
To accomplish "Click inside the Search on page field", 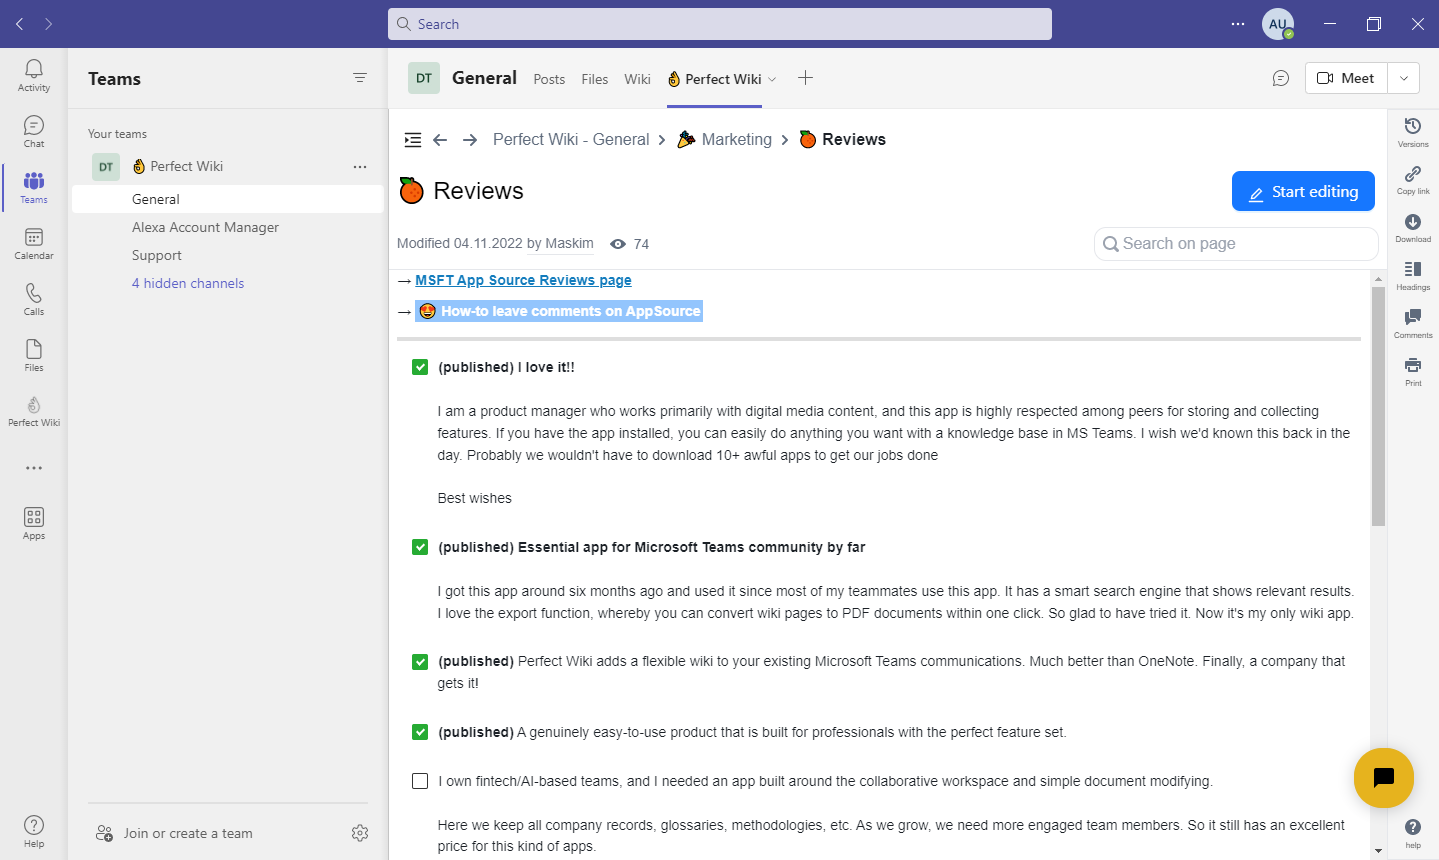I will click(1235, 243).
